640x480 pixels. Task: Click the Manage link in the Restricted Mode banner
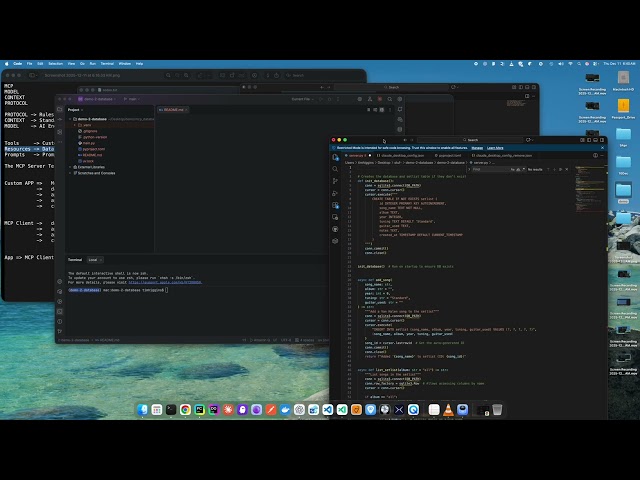477,148
